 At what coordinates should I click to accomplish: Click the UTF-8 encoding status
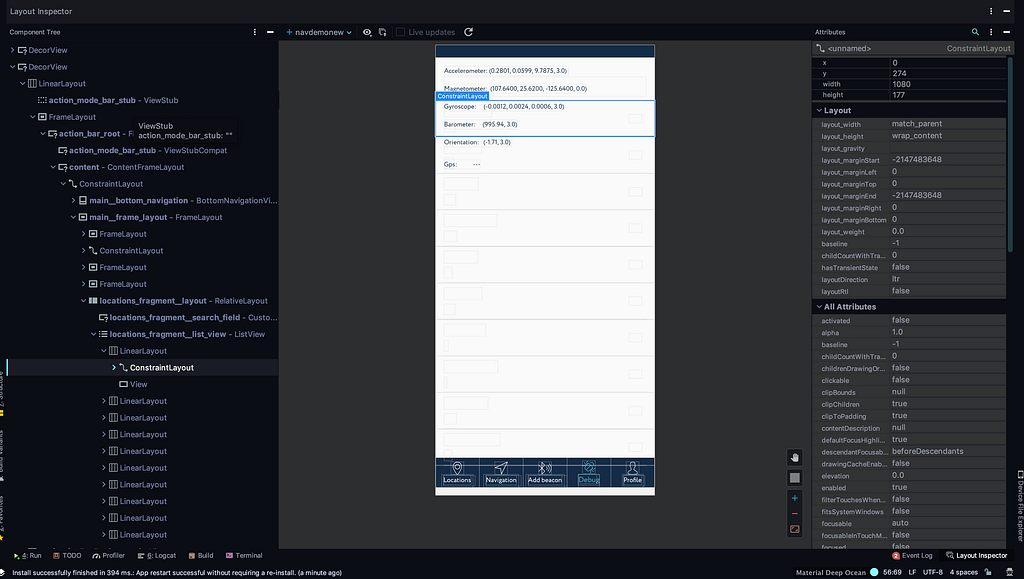point(933,572)
